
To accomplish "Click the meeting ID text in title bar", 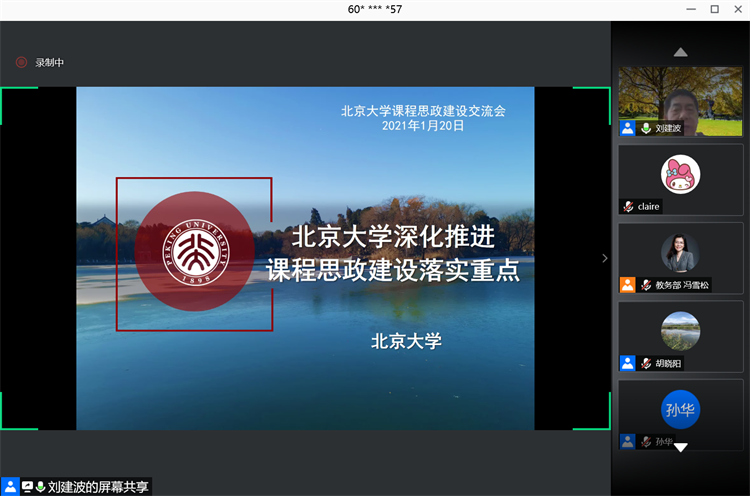I will (375, 10).
